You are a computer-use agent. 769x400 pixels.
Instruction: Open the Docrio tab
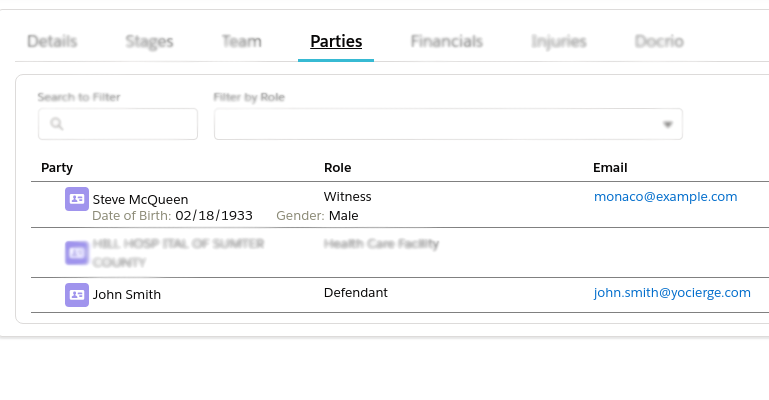pyautogui.click(x=659, y=42)
